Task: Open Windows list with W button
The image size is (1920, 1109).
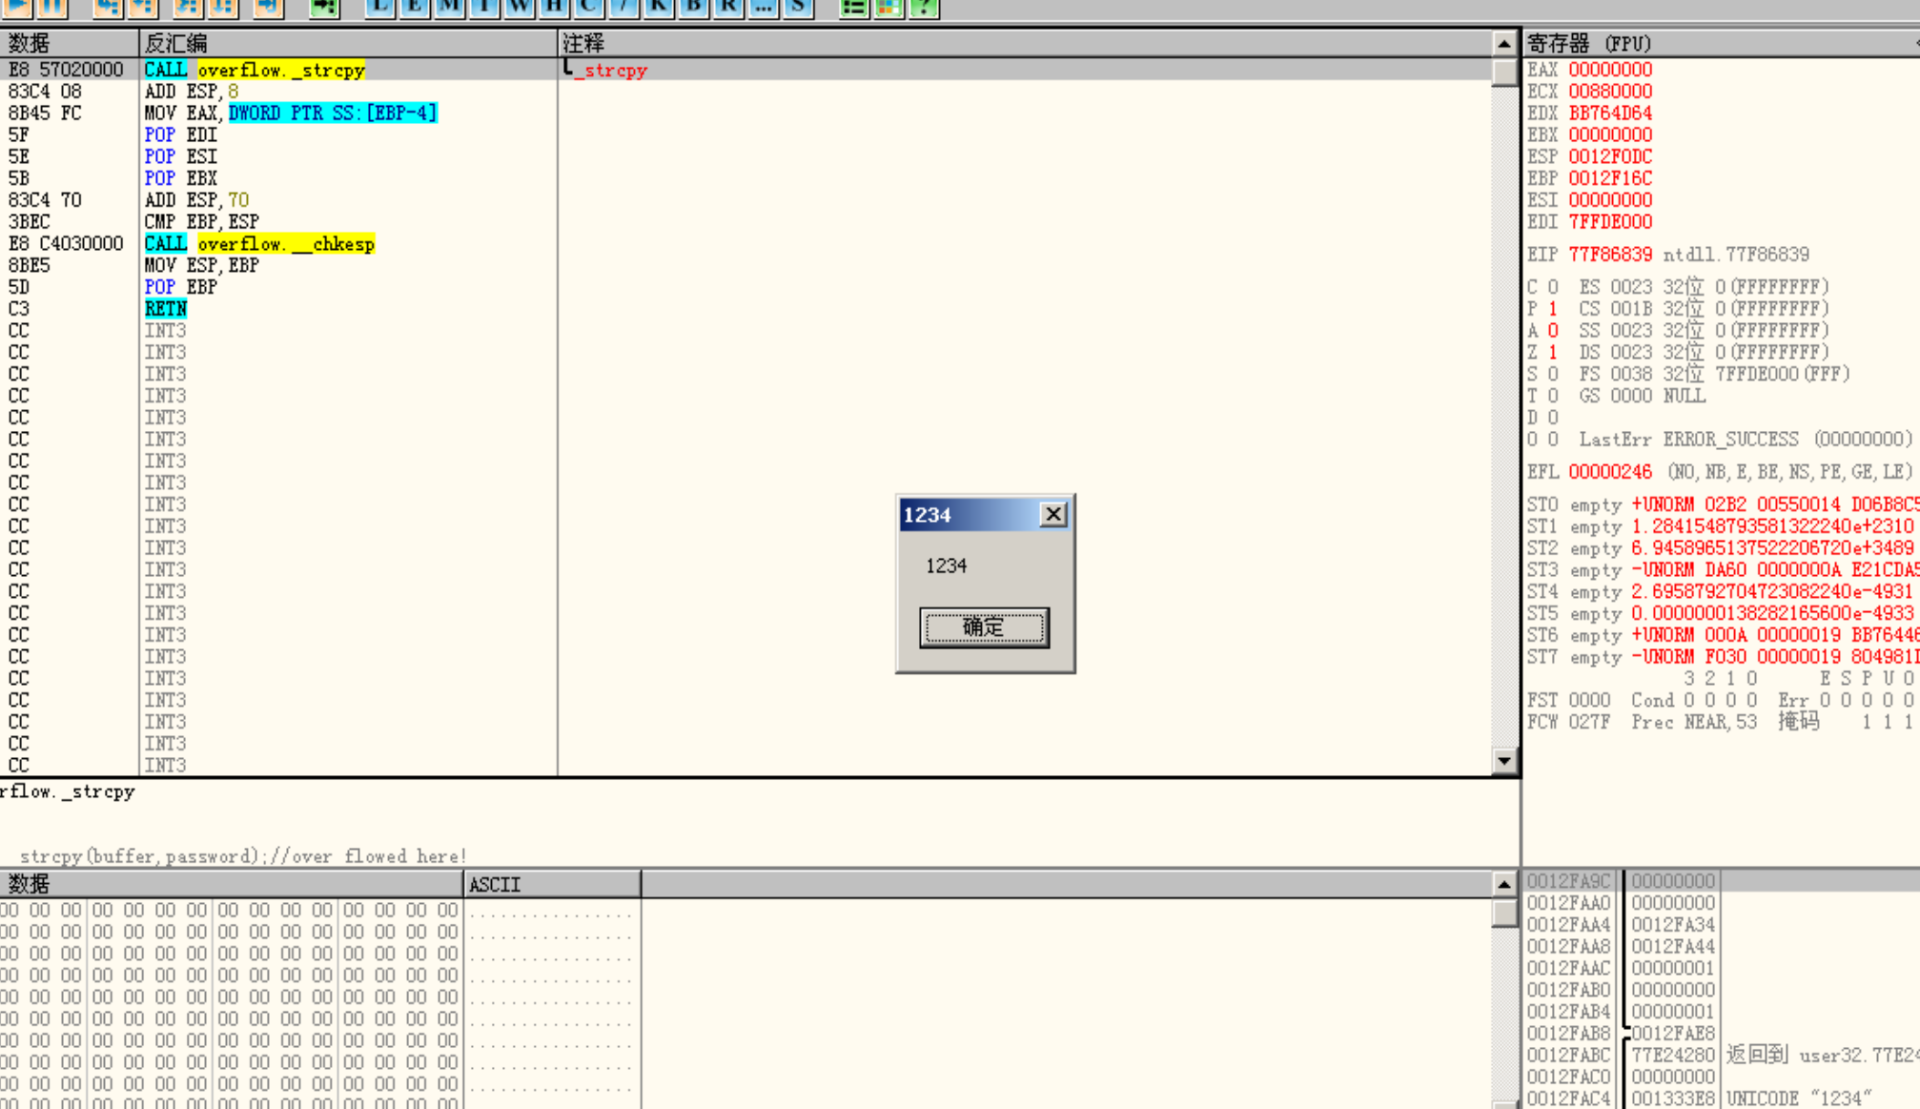Action: 519,6
